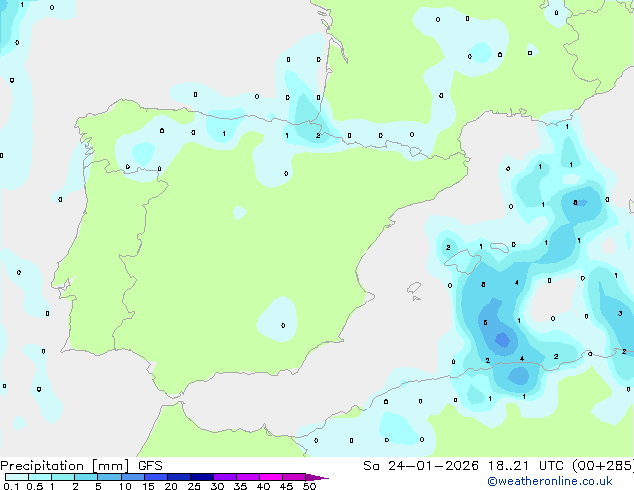Click the 40–45 mm bright pink swatch

[271, 477]
